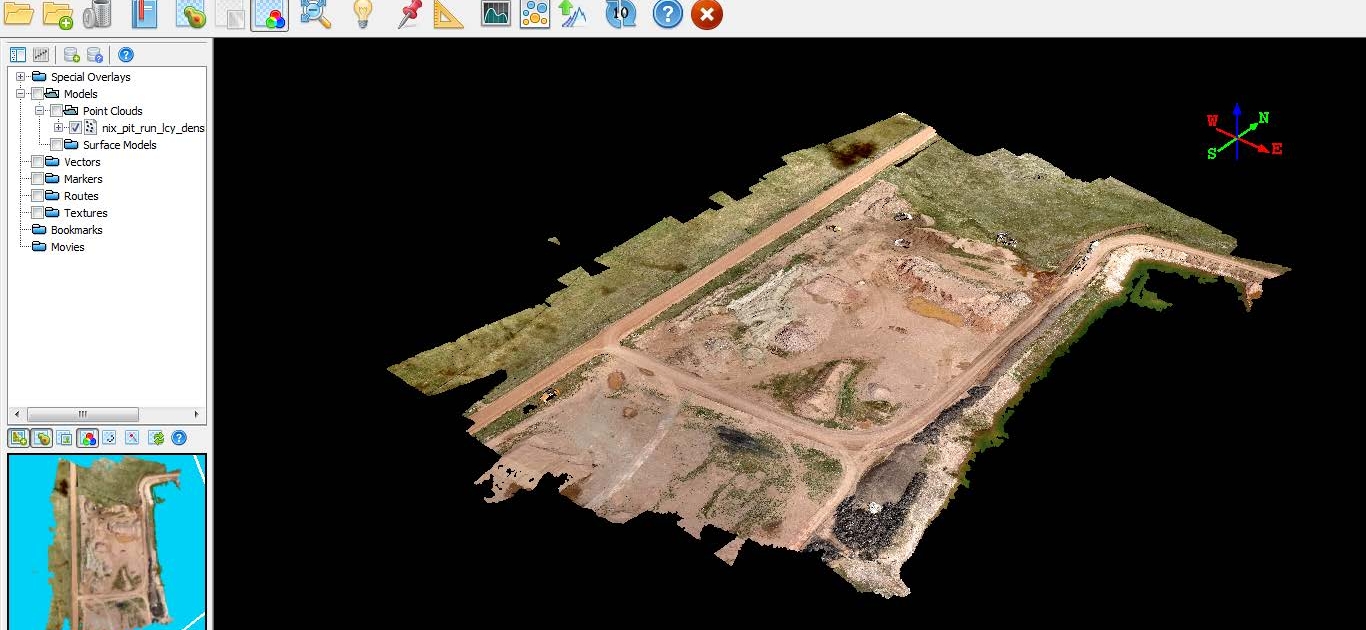Collapse the Point Clouds tree node
The image size is (1366, 630).
[40, 111]
